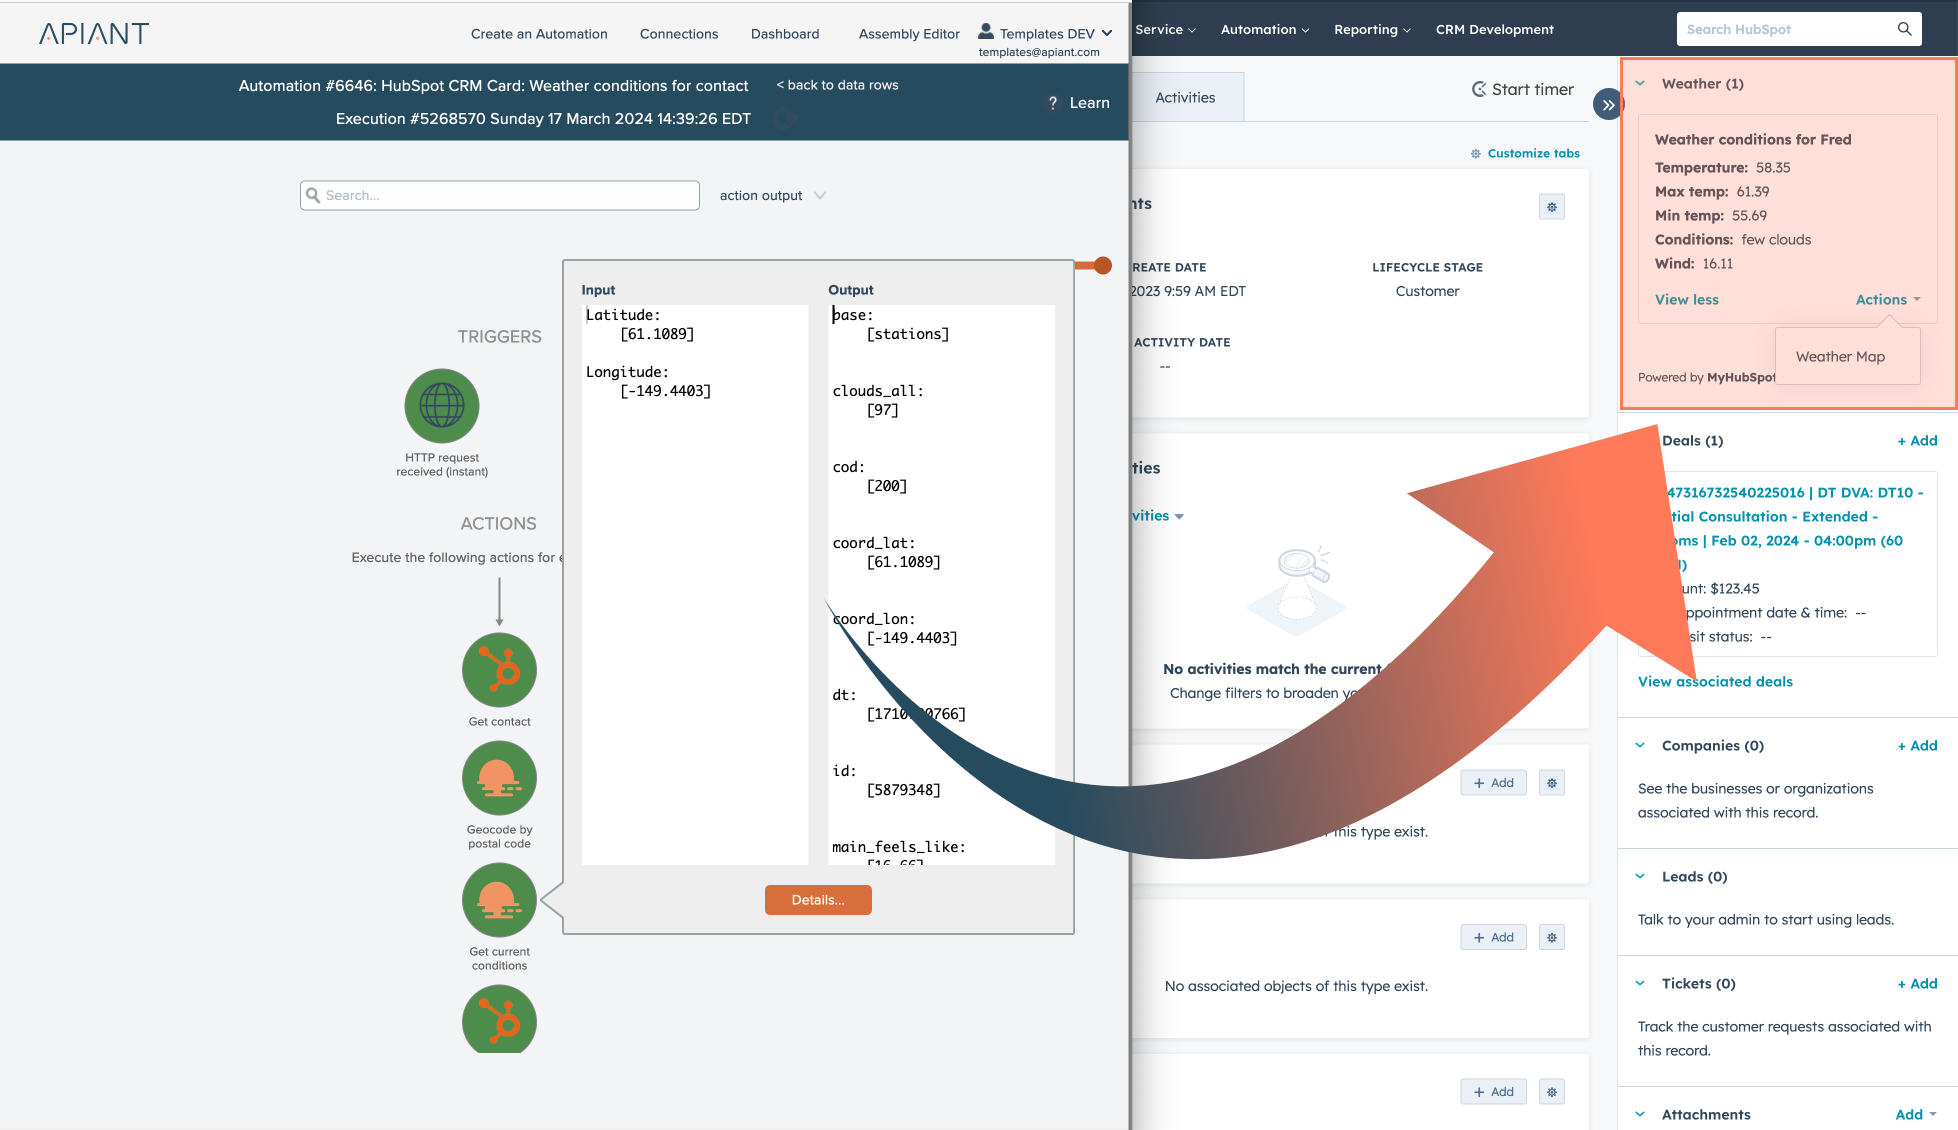Collapse the Weather (1) card section
1958x1130 pixels.
click(x=1640, y=84)
